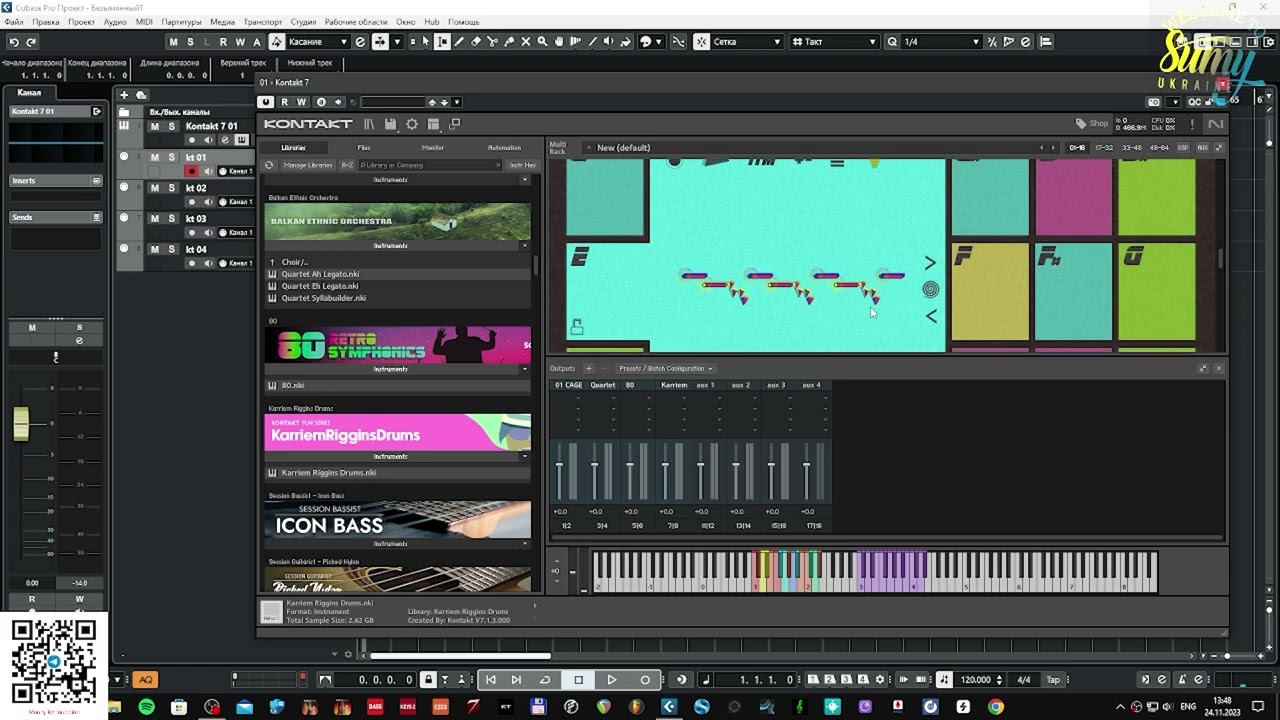The width and height of the screenshot is (1280, 720).
Task: Click the lock icon in instrument view
Action: point(577,326)
